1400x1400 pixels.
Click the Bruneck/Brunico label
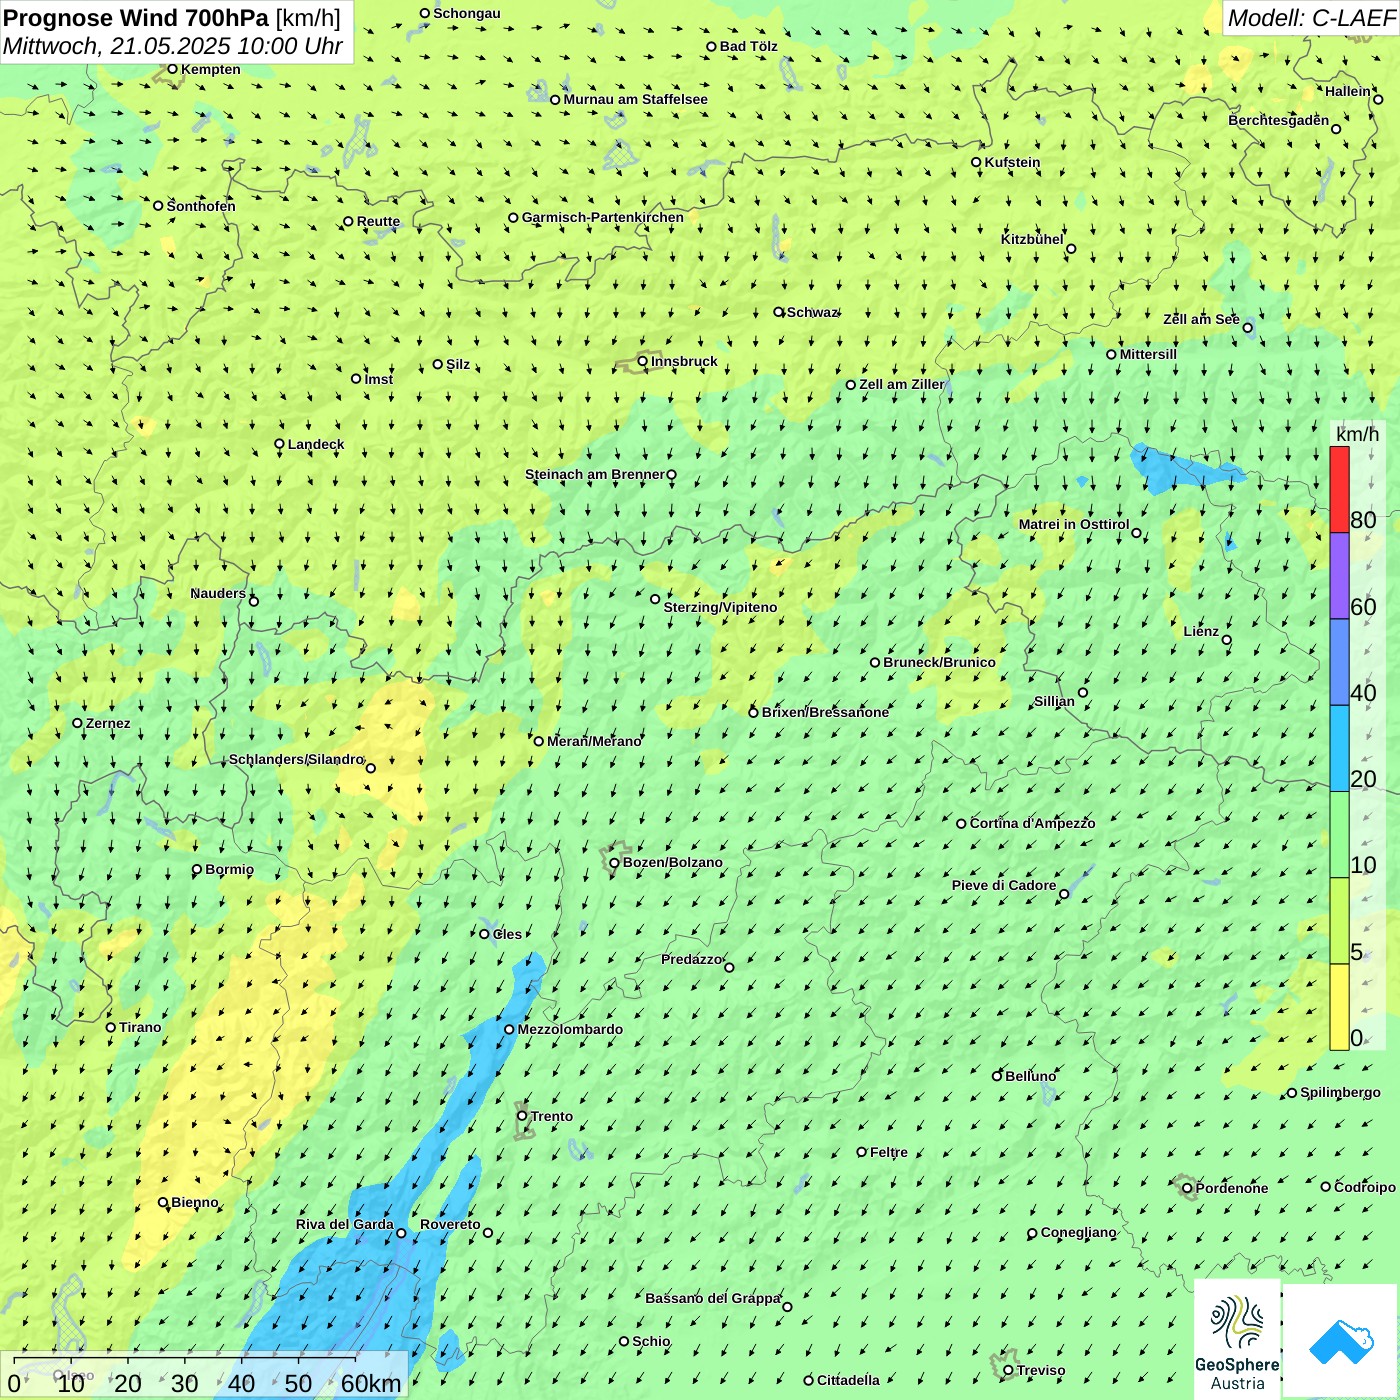tap(939, 662)
